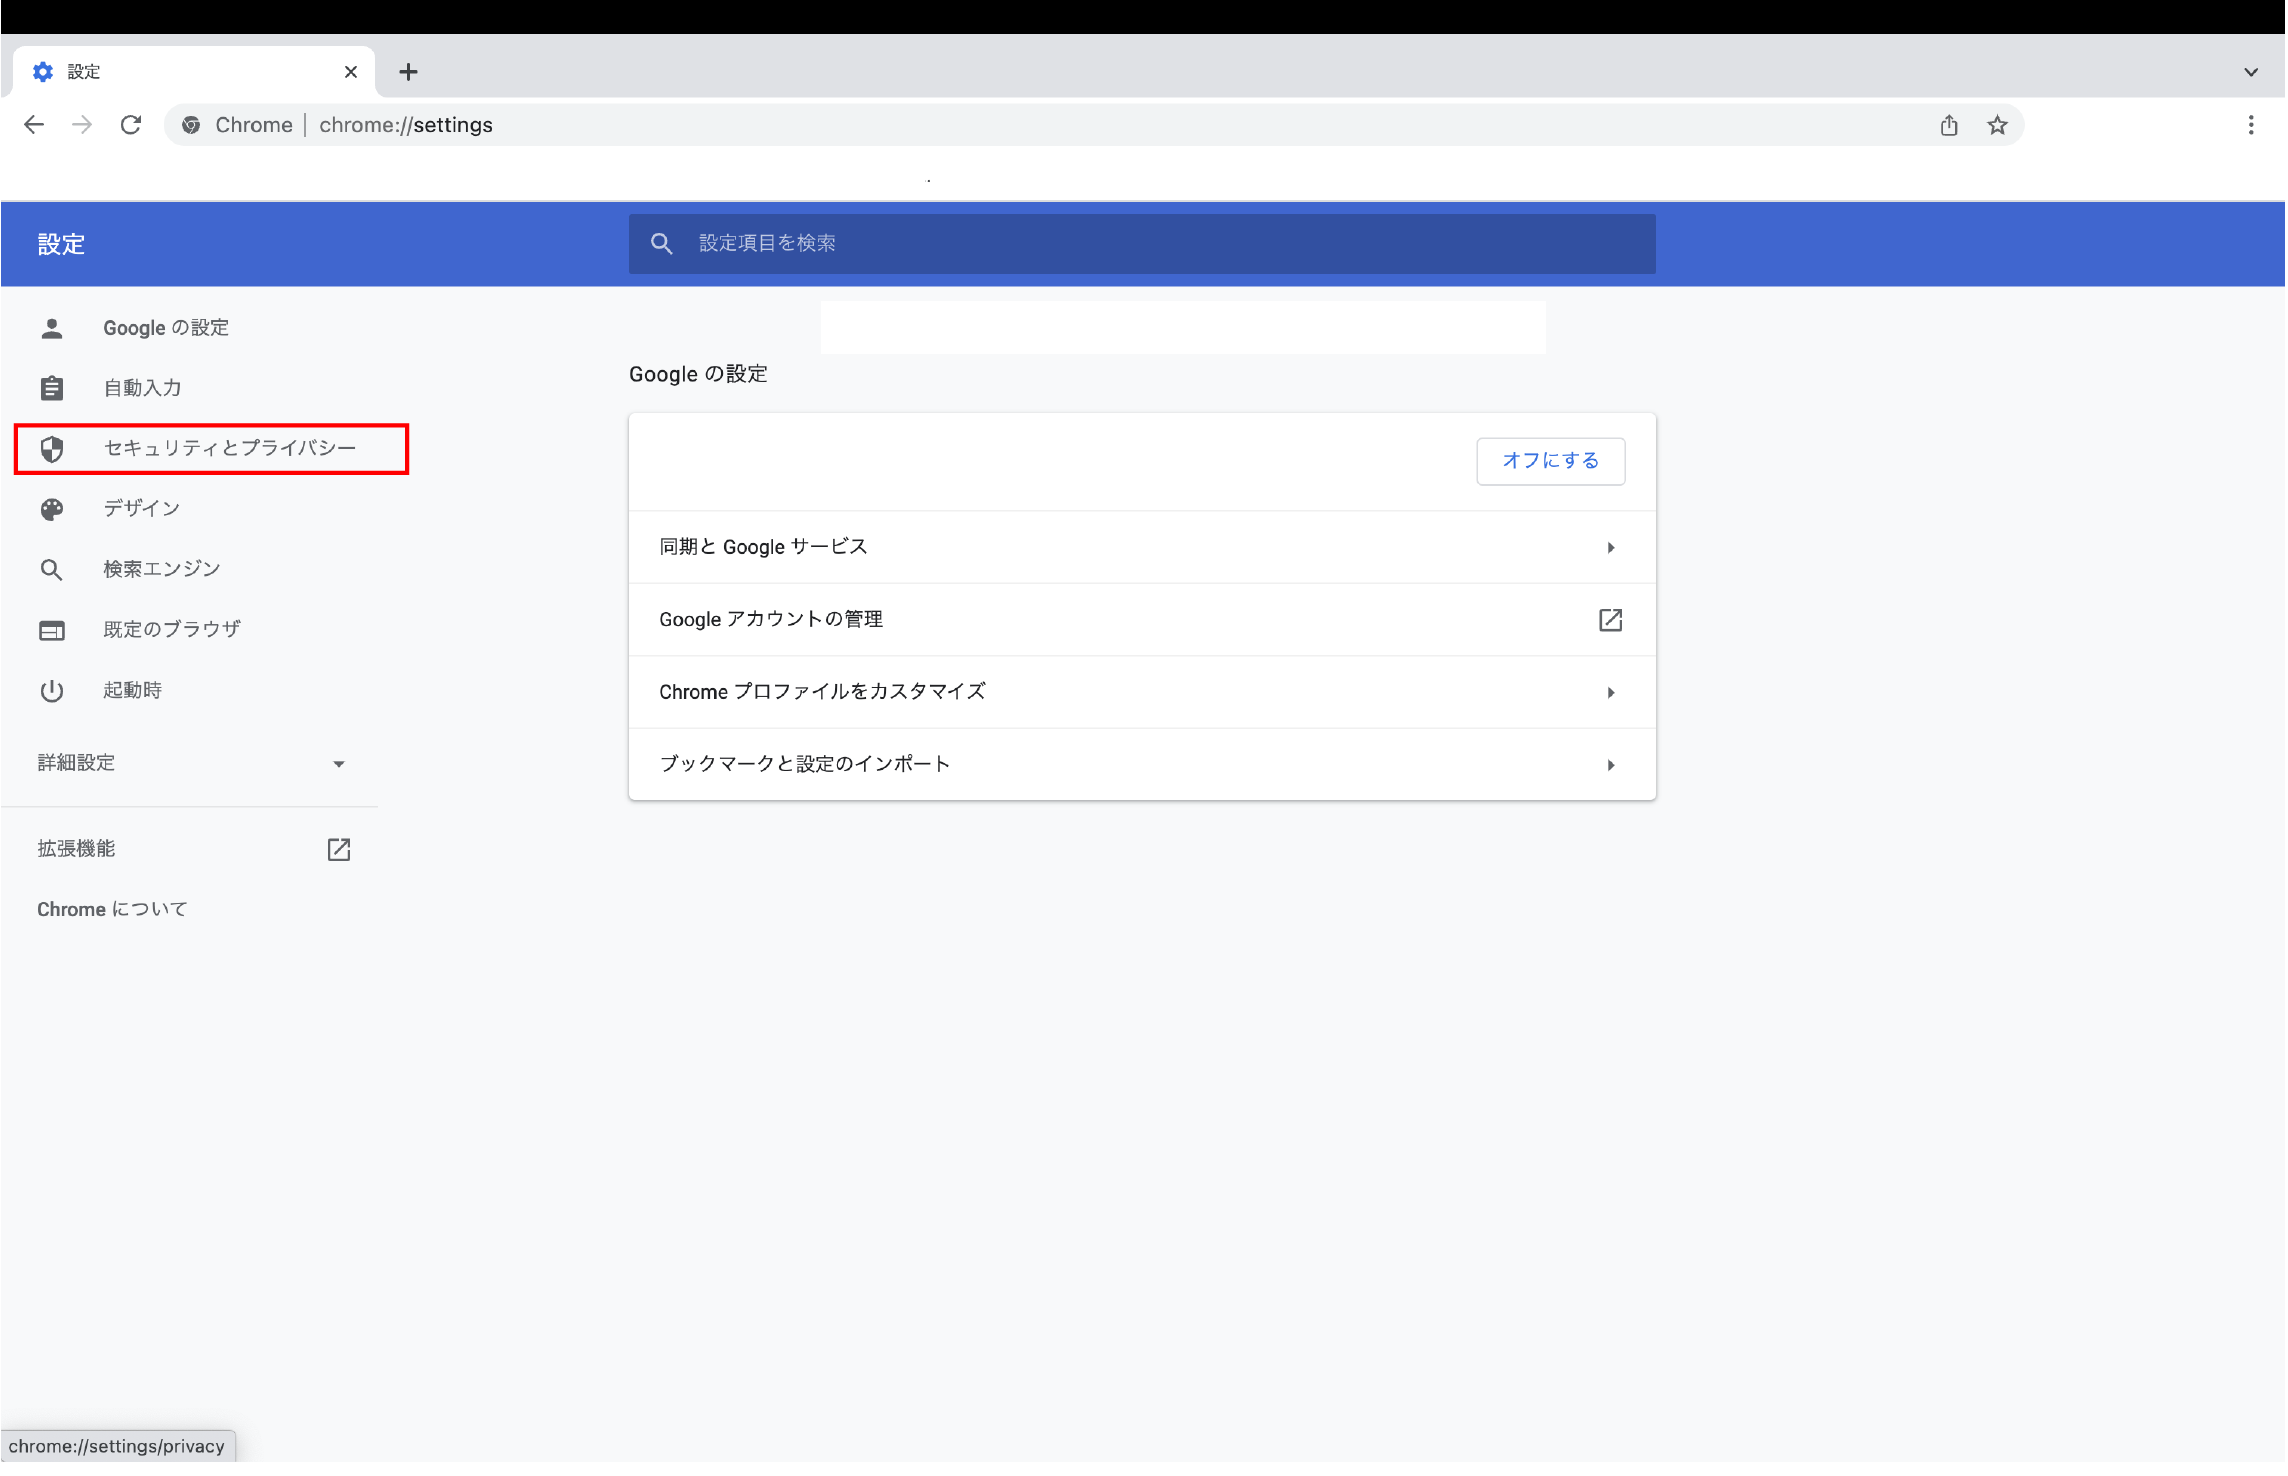
Task: Open a new tab with plus button
Action: (x=408, y=72)
